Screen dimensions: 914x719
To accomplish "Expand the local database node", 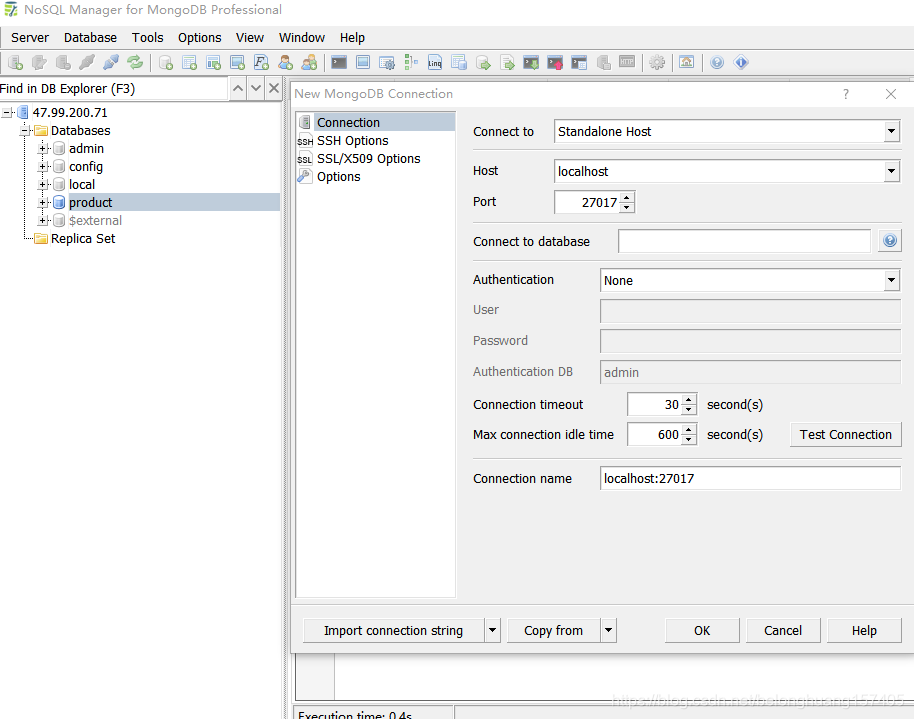I will (42, 185).
